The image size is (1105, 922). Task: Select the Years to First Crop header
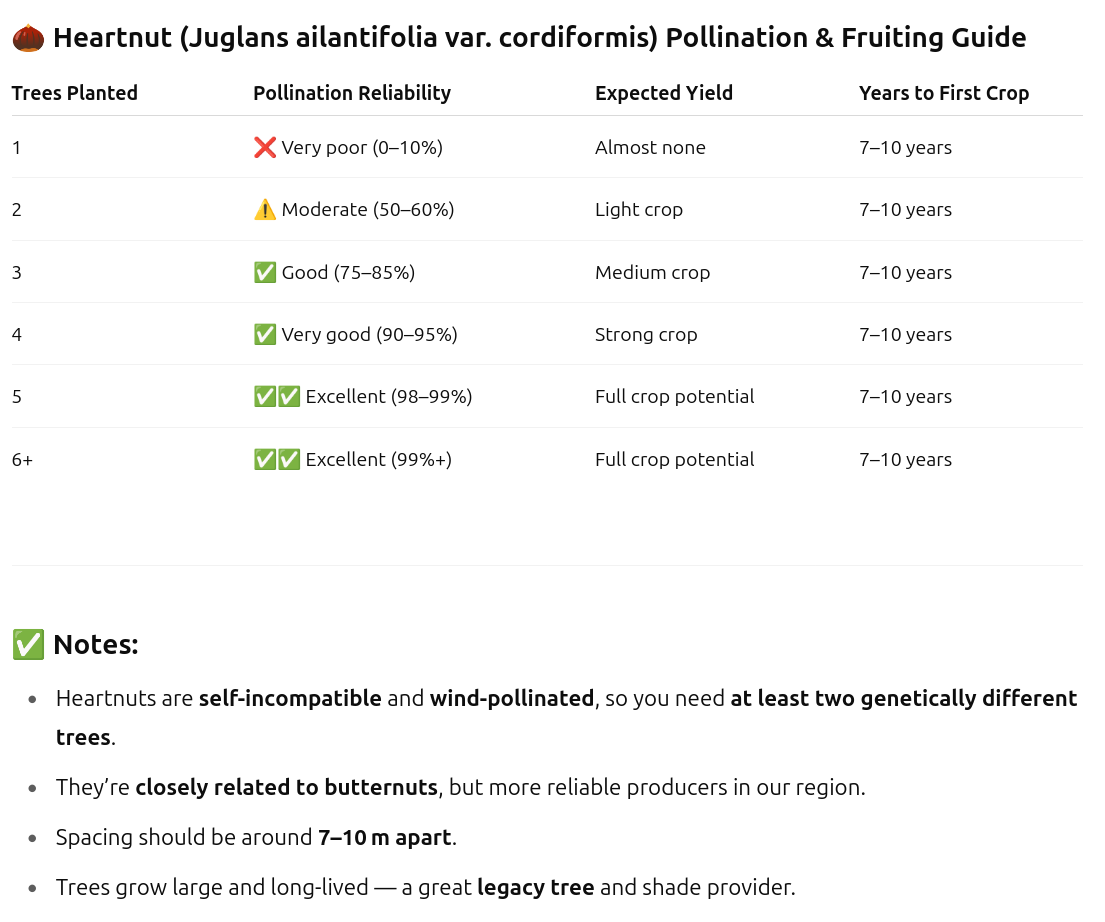coord(944,93)
